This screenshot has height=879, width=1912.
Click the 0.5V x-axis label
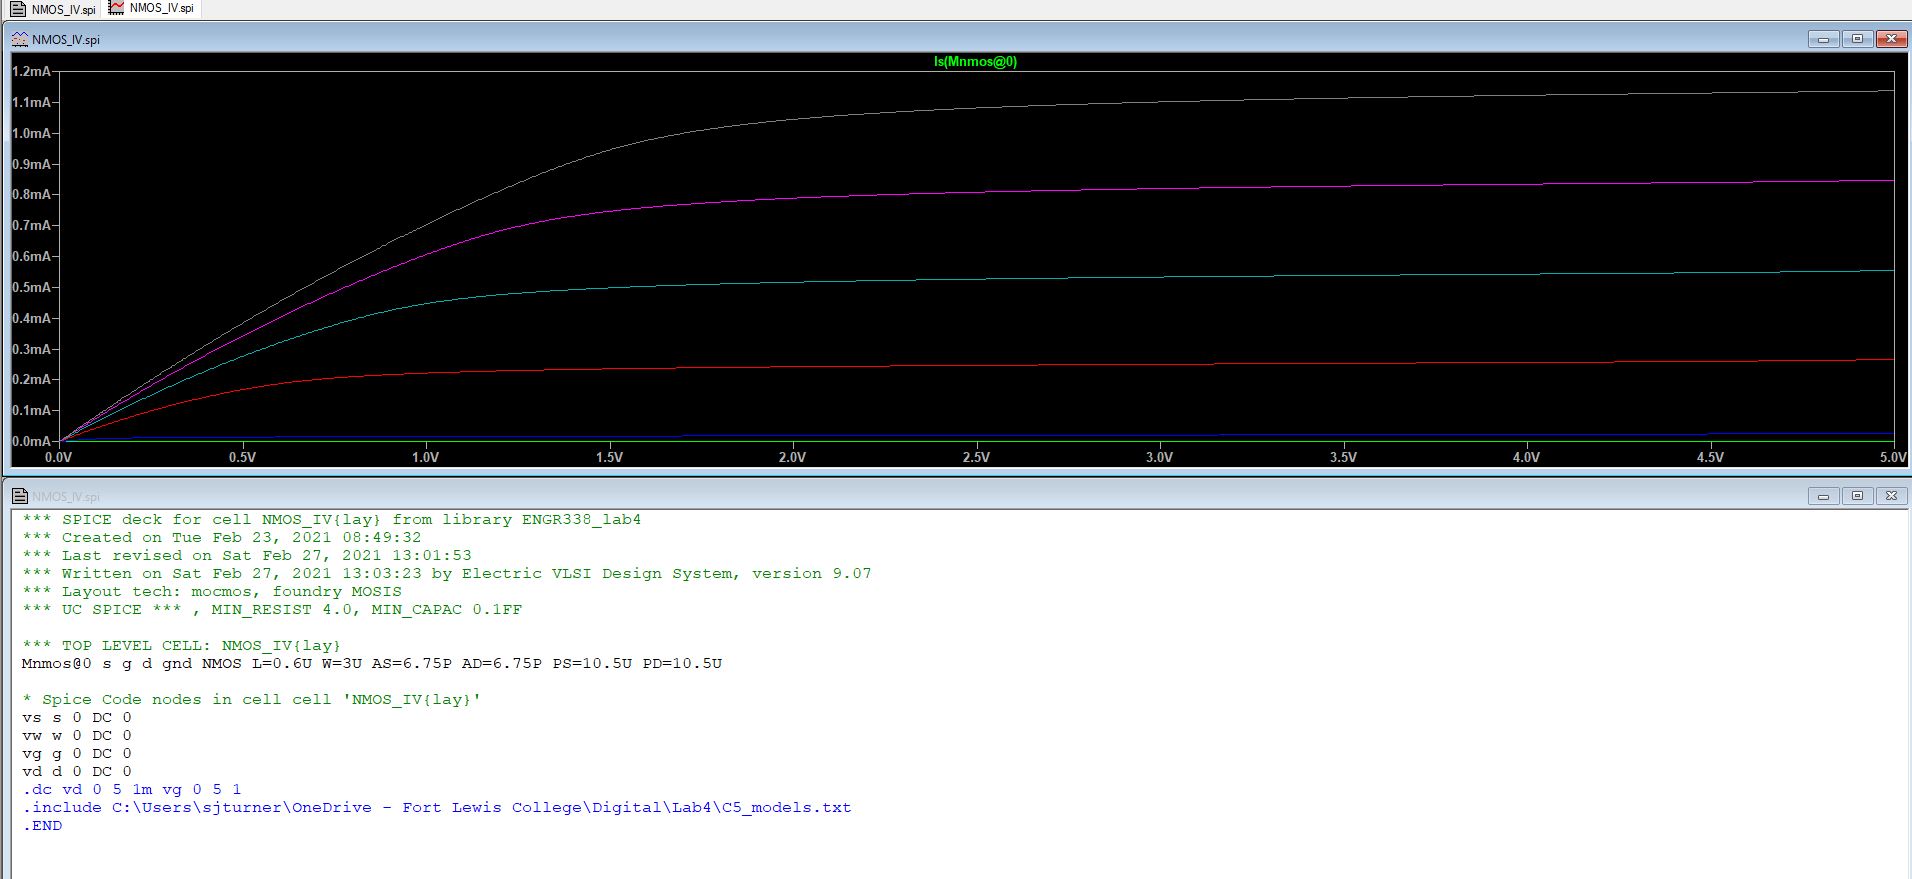(x=242, y=457)
